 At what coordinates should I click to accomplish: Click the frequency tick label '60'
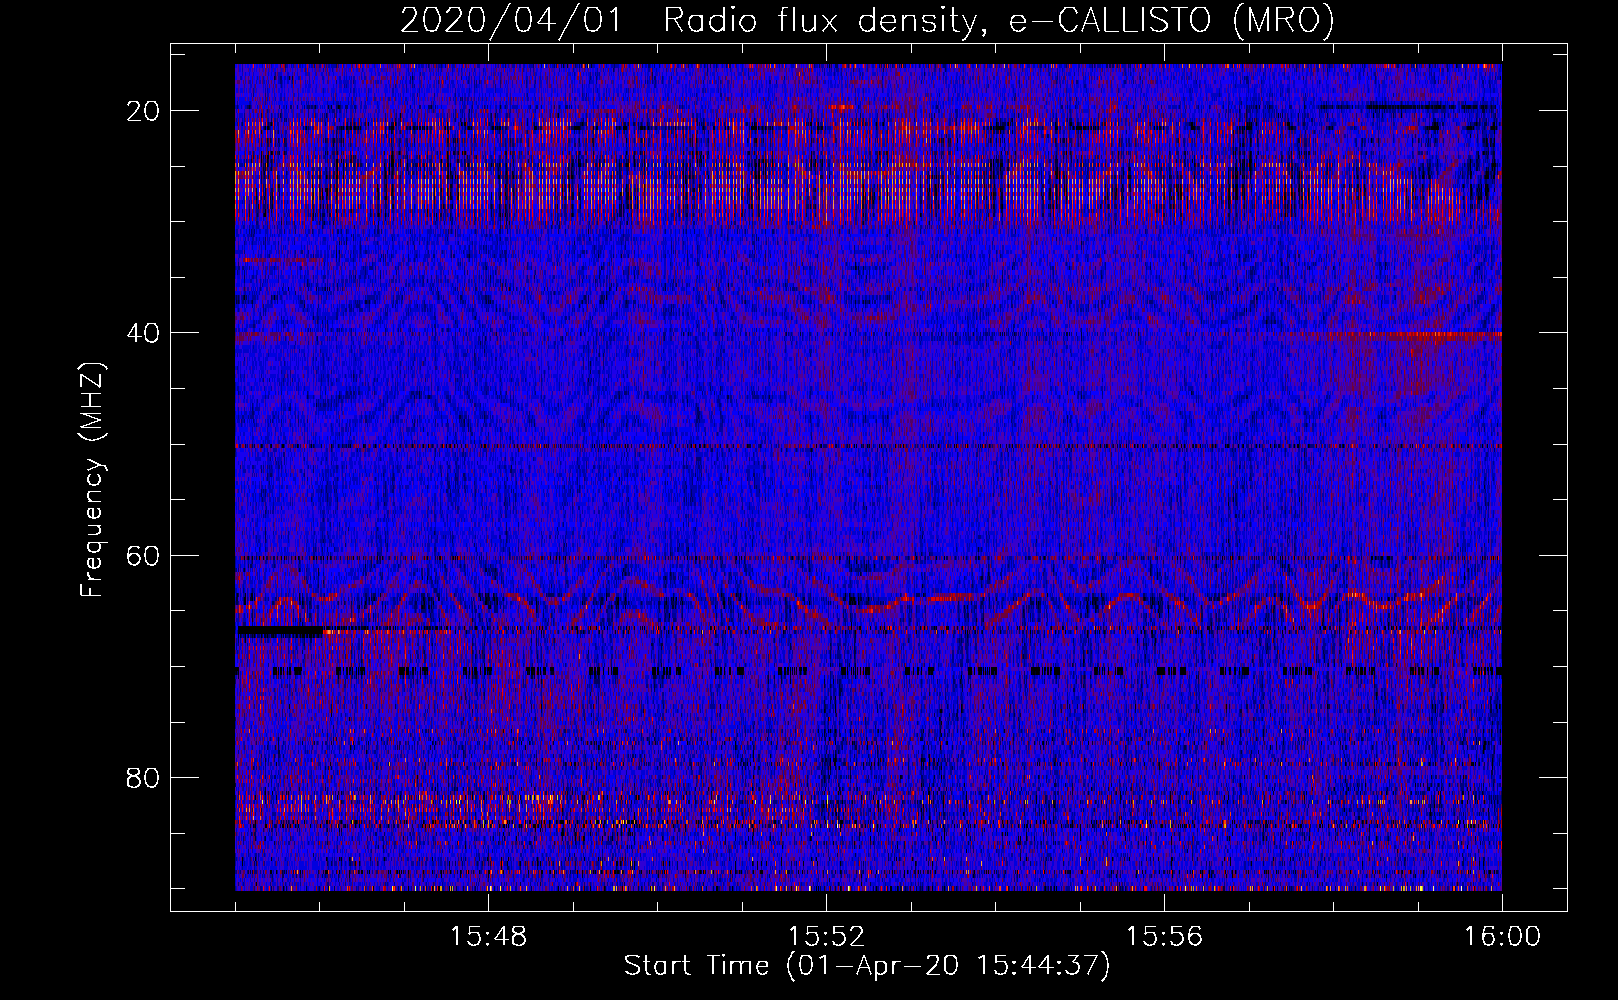tap(144, 555)
